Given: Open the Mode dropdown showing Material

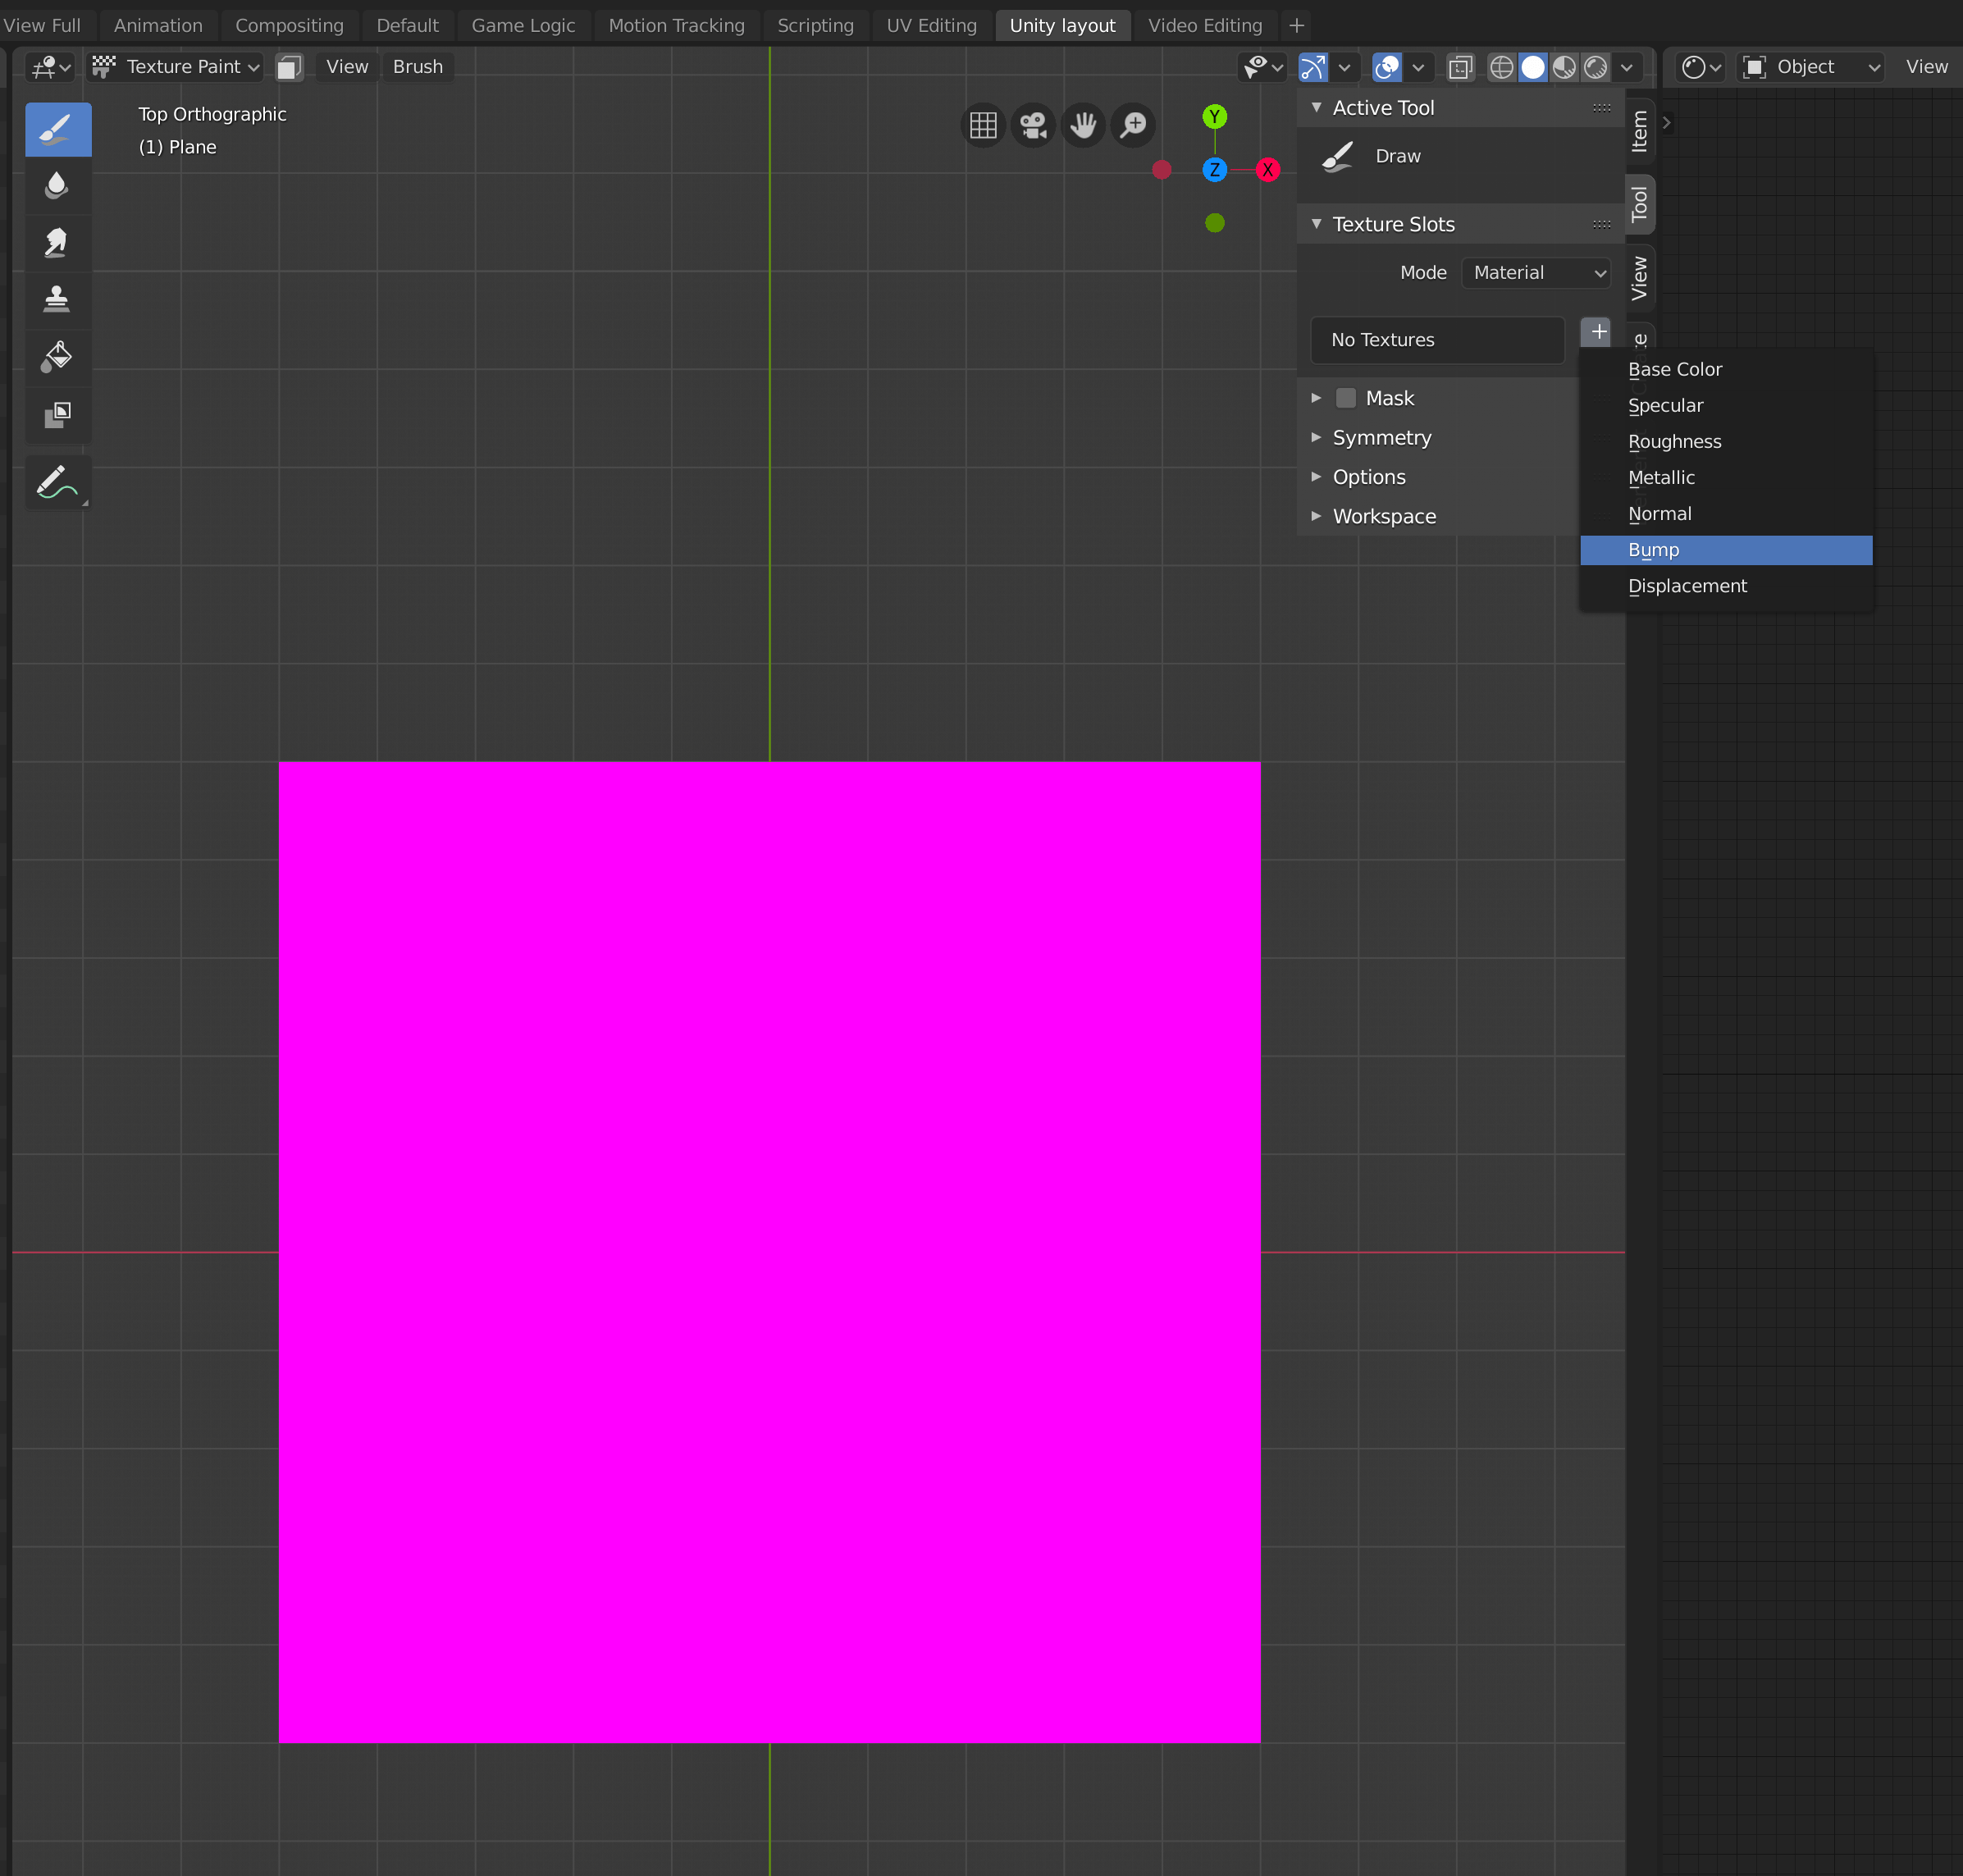Looking at the screenshot, I should click(x=1534, y=272).
